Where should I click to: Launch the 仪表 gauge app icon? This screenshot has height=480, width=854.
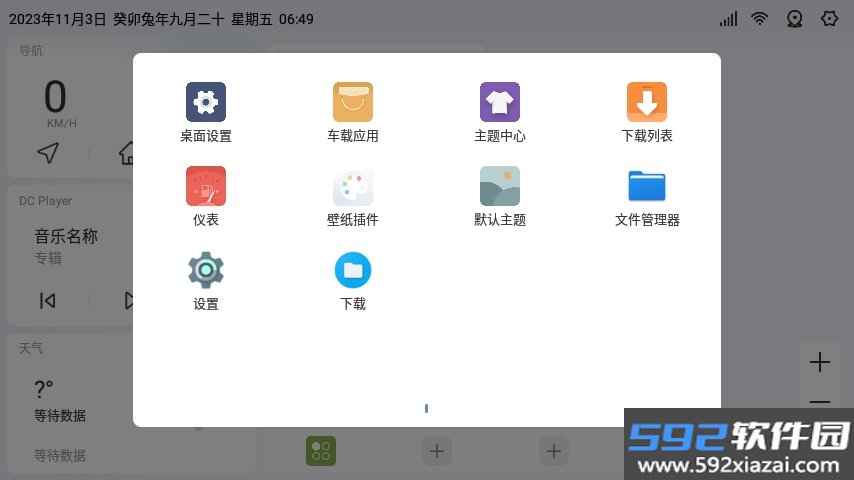coord(205,186)
